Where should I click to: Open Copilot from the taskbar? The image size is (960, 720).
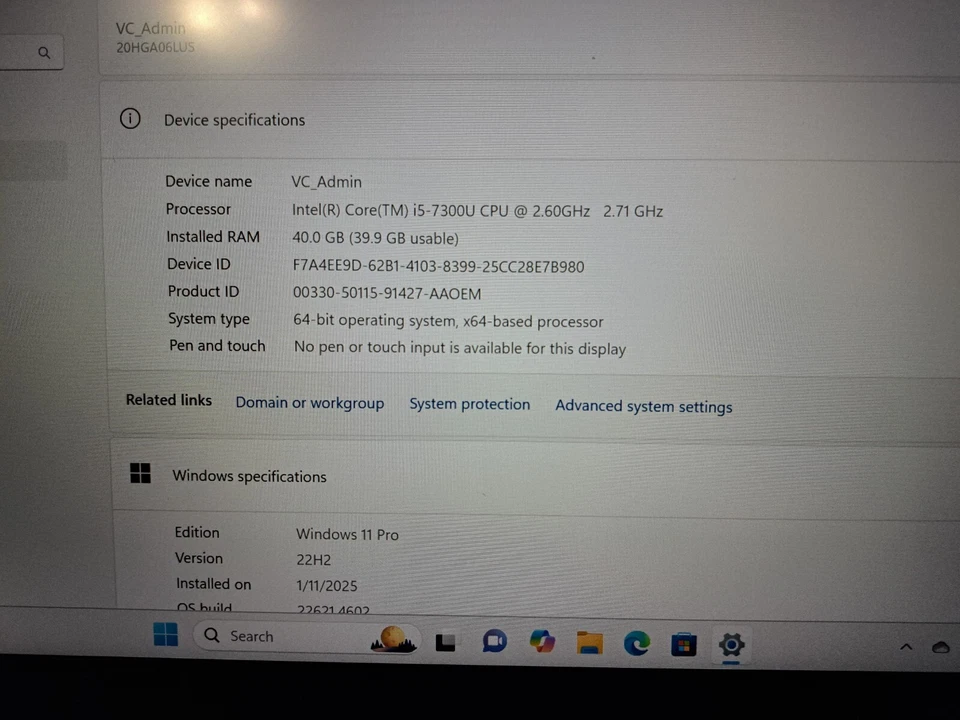click(542, 642)
